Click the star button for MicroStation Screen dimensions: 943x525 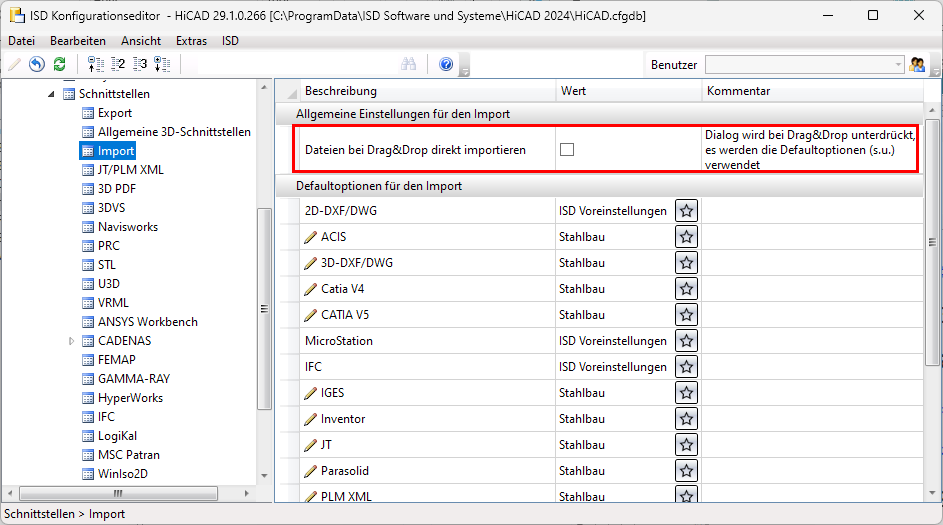click(x=686, y=341)
